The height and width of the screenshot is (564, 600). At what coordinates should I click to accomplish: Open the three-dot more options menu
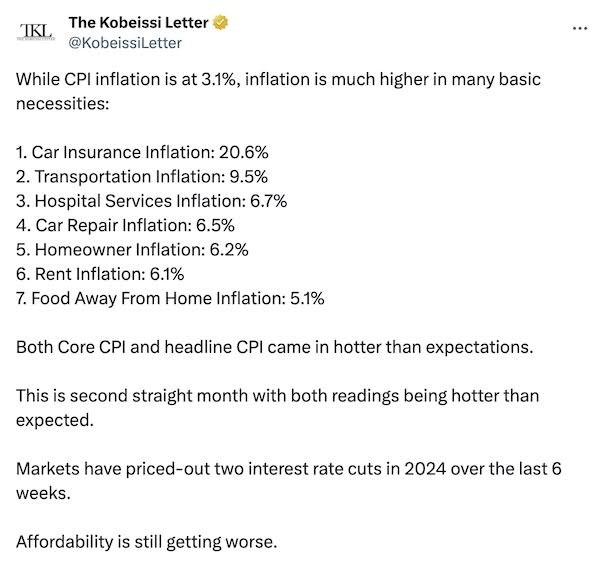point(580,28)
